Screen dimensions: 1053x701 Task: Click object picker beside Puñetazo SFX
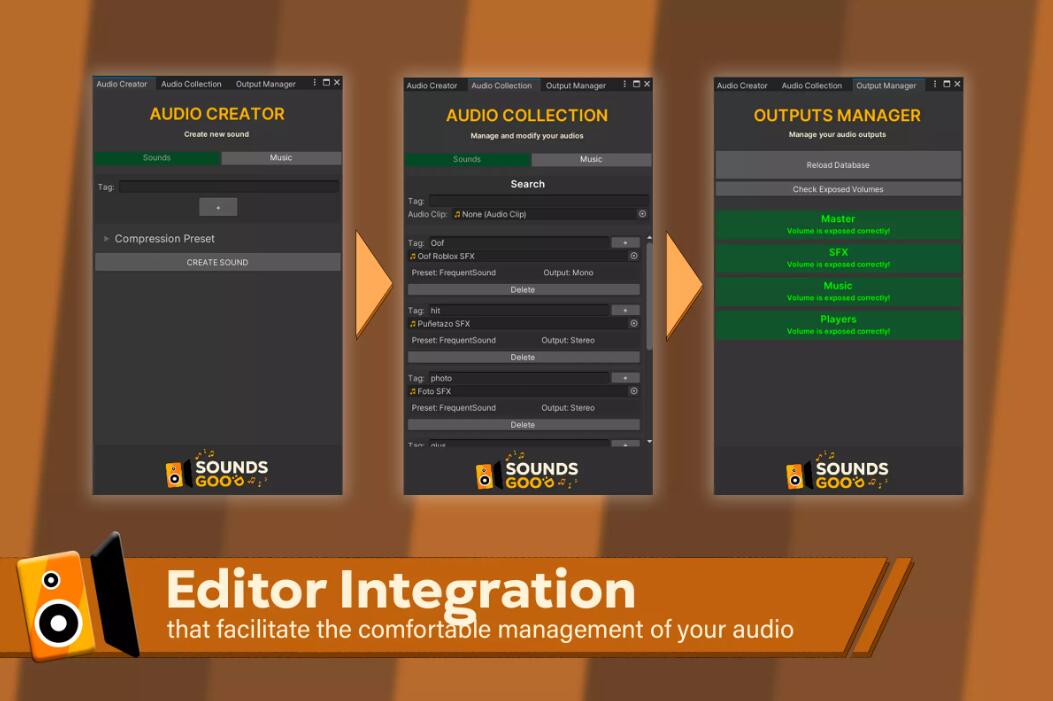click(x=633, y=324)
